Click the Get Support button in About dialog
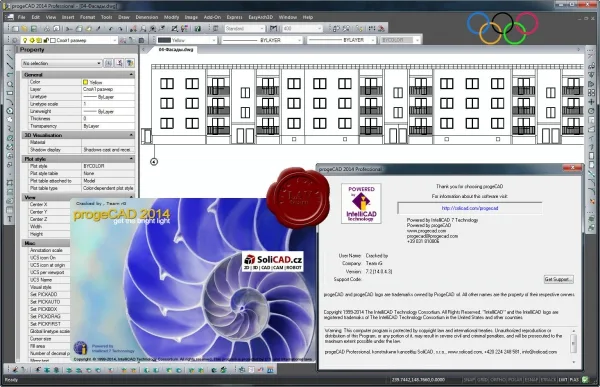This screenshot has width=600, height=387. pyautogui.click(x=558, y=279)
